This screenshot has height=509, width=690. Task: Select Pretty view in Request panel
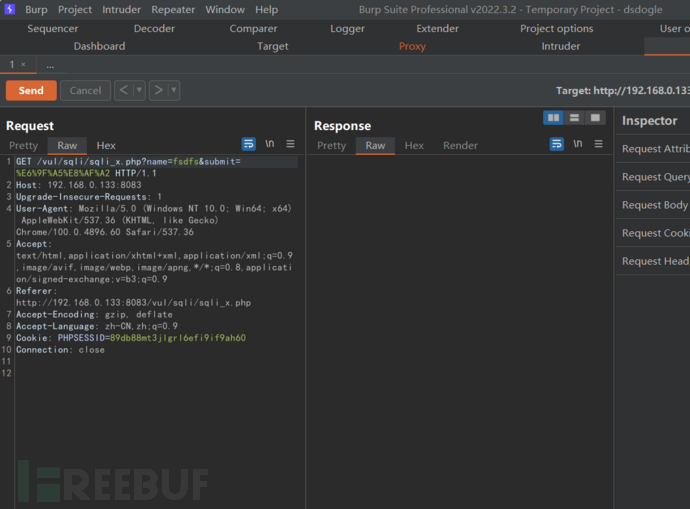(23, 146)
